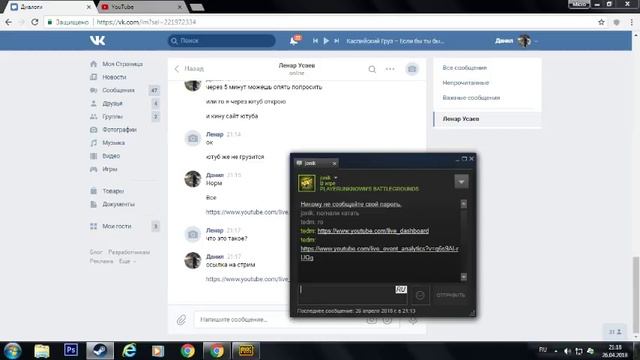Click the Windows Start button

pos(13,351)
